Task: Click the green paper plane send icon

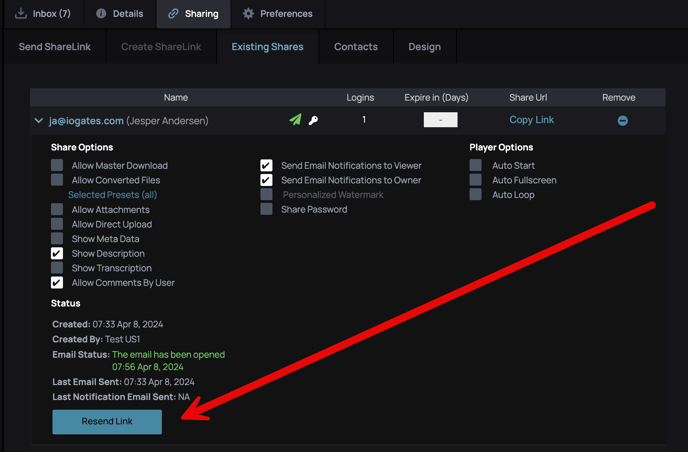Action: click(x=295, y=120)
